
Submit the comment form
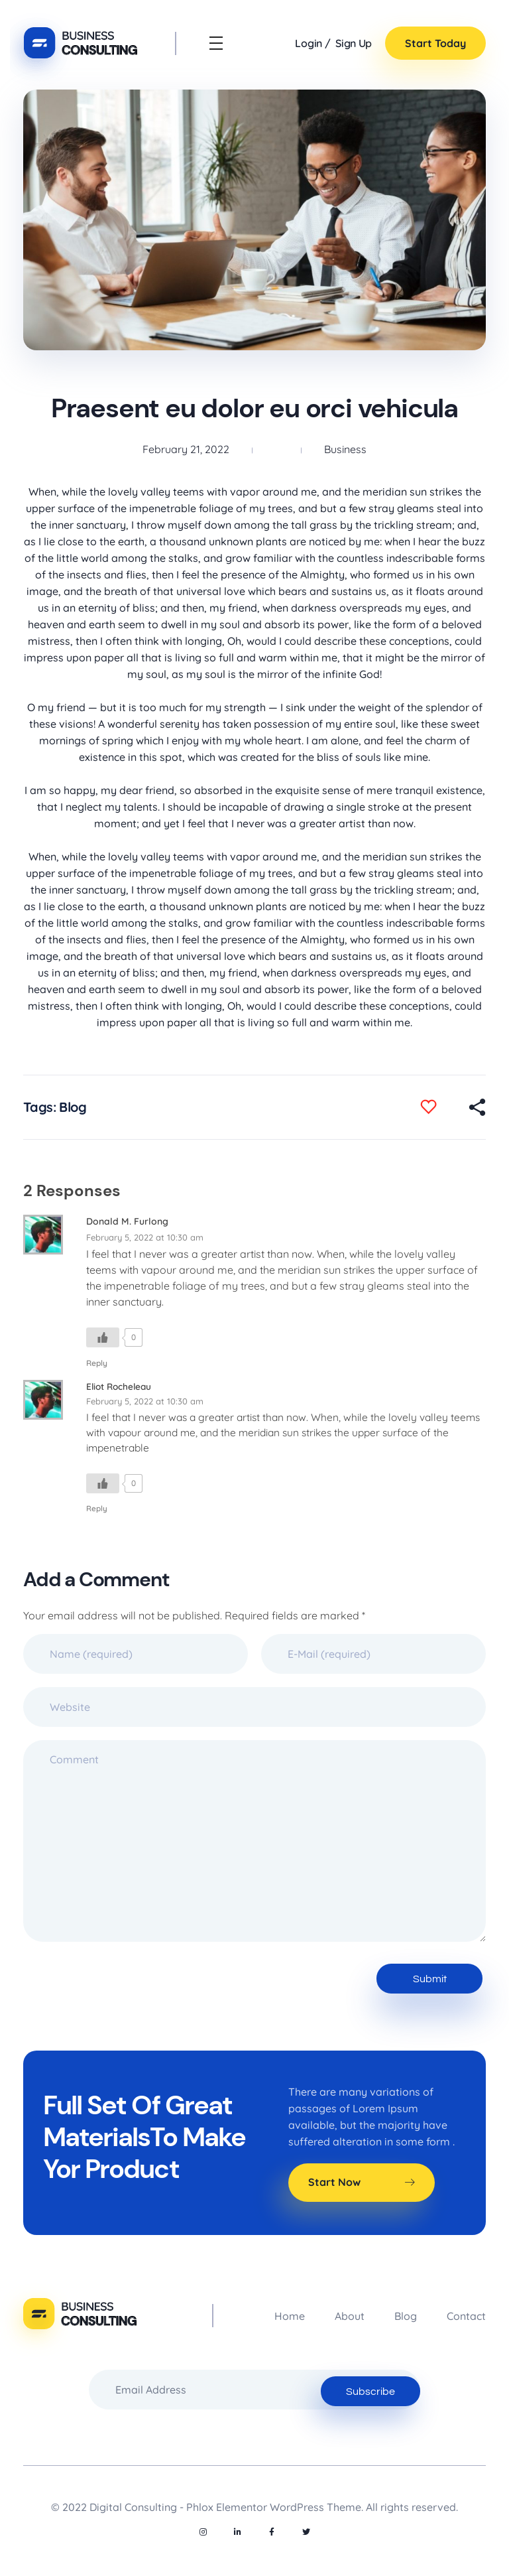coord(429,1978)
